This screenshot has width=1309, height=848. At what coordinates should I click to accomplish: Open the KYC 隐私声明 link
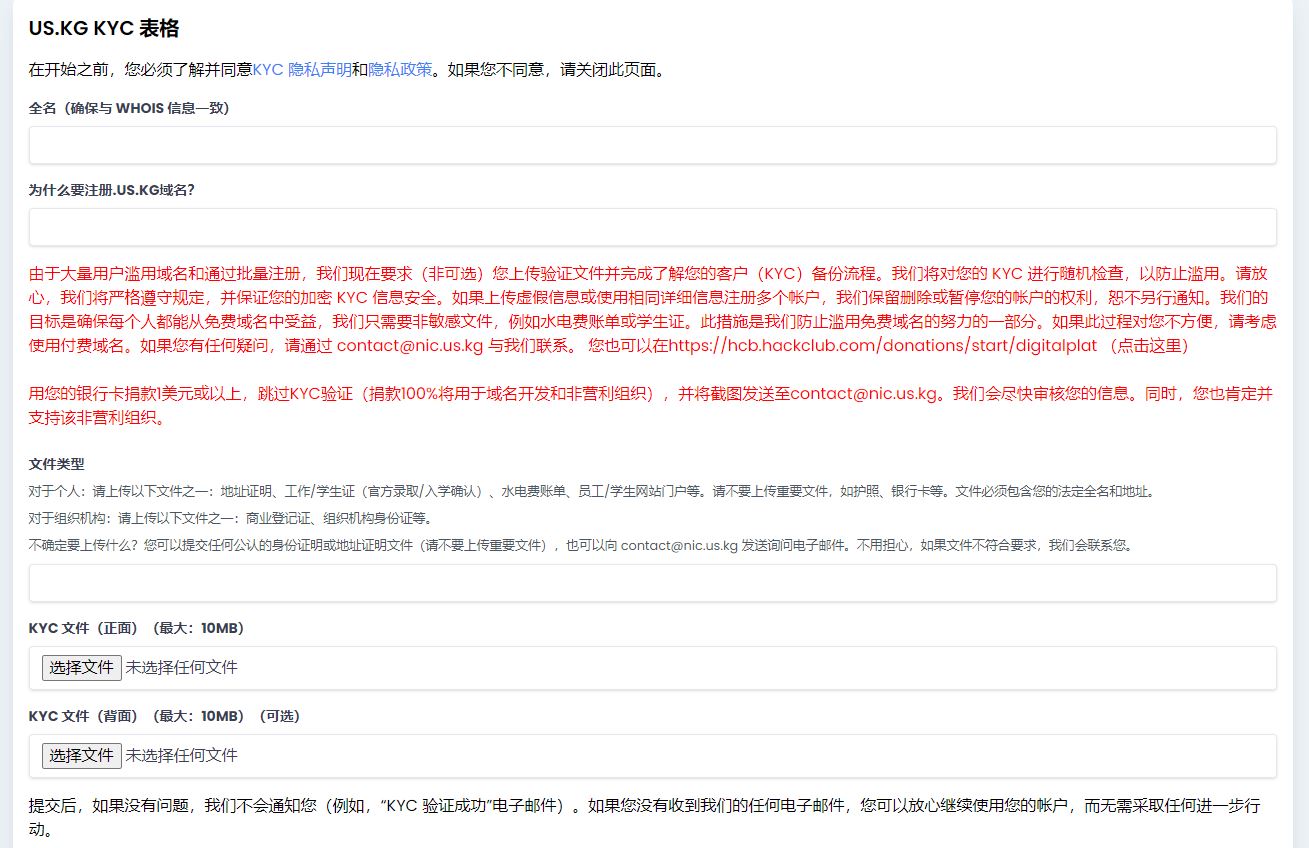(x=302, y=70)
